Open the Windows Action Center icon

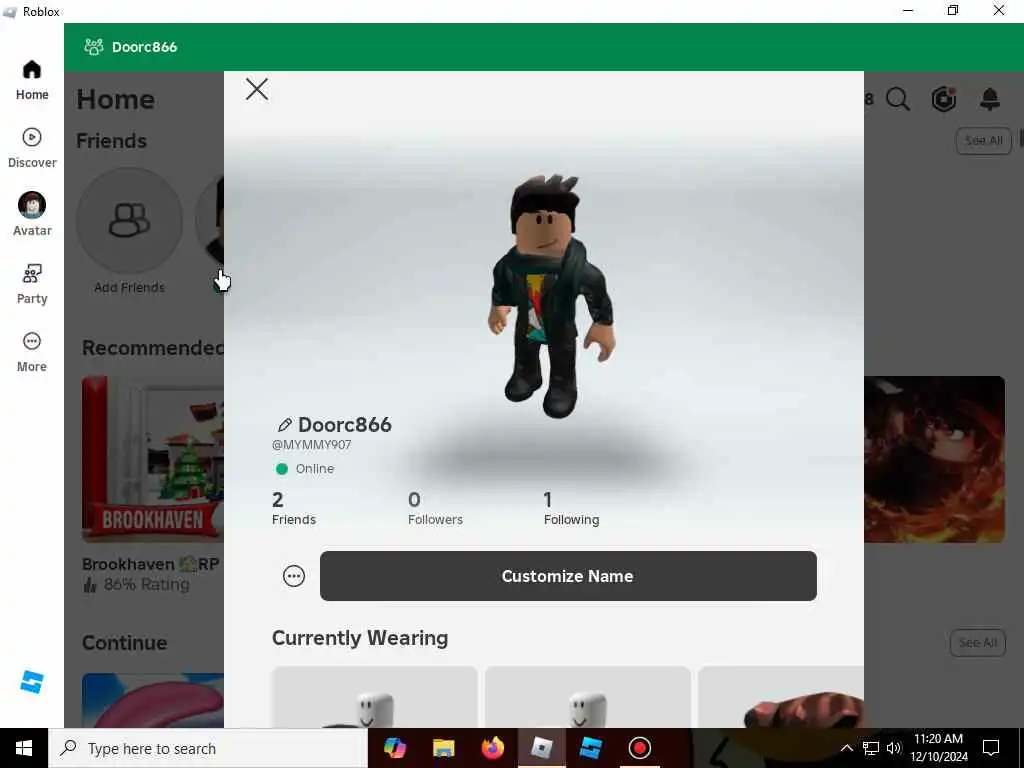pyautogui.click(x=991, y=748)
